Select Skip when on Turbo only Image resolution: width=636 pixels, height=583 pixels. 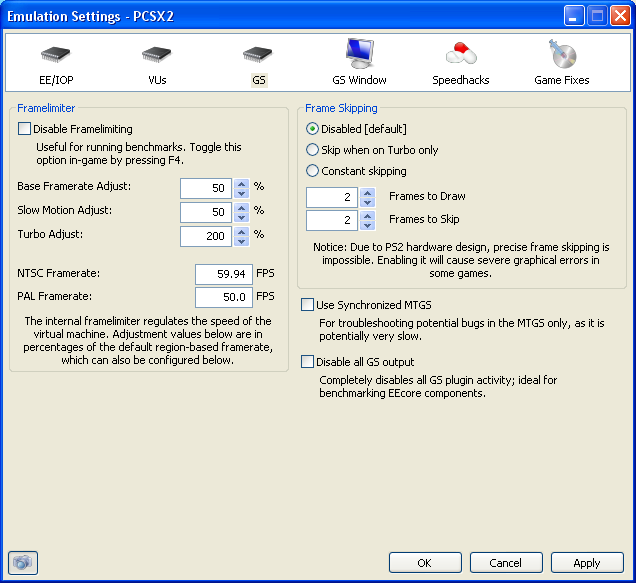tap(312, 150)
